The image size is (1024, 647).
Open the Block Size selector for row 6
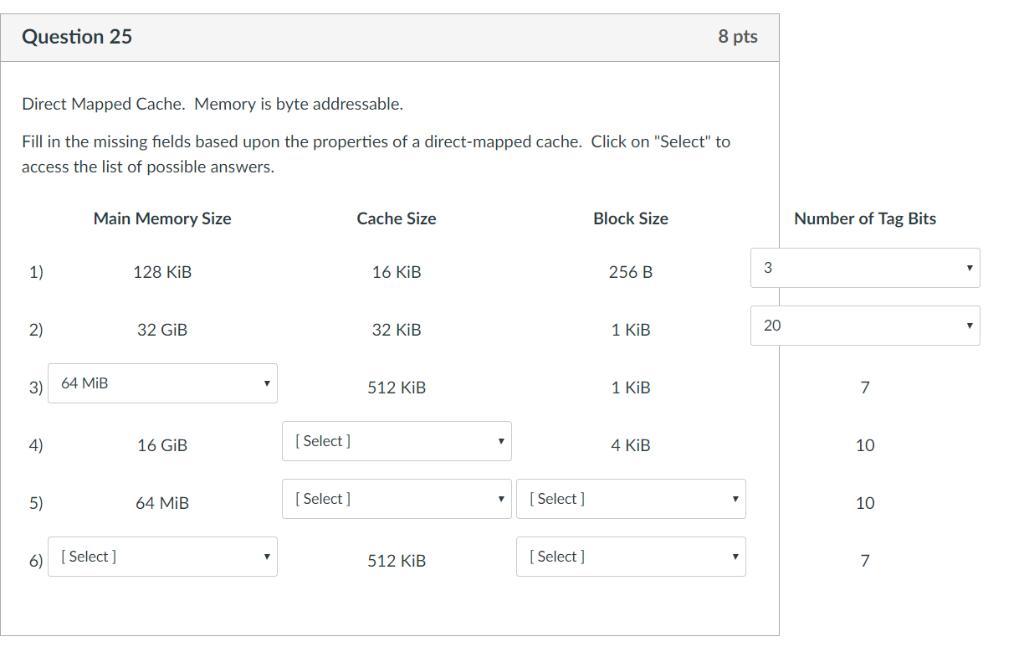coord(630,556)
